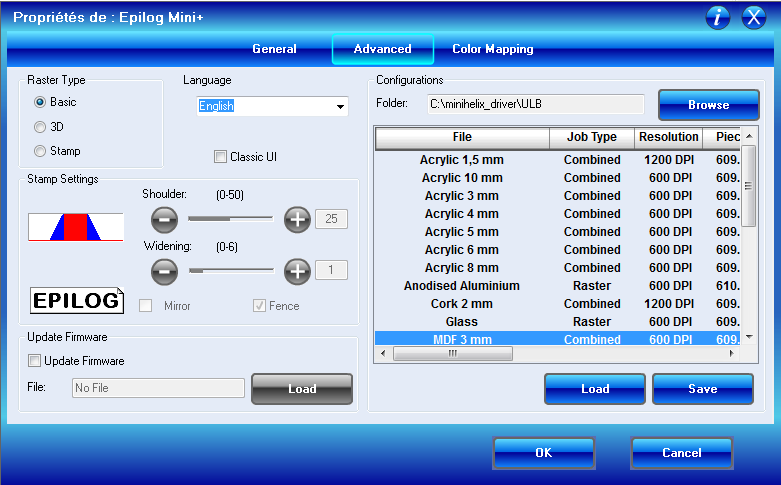Click 1200 DPI in Cork 2 mm row
The height and width of the screenshot is (485, 781).
pos(669,304)
